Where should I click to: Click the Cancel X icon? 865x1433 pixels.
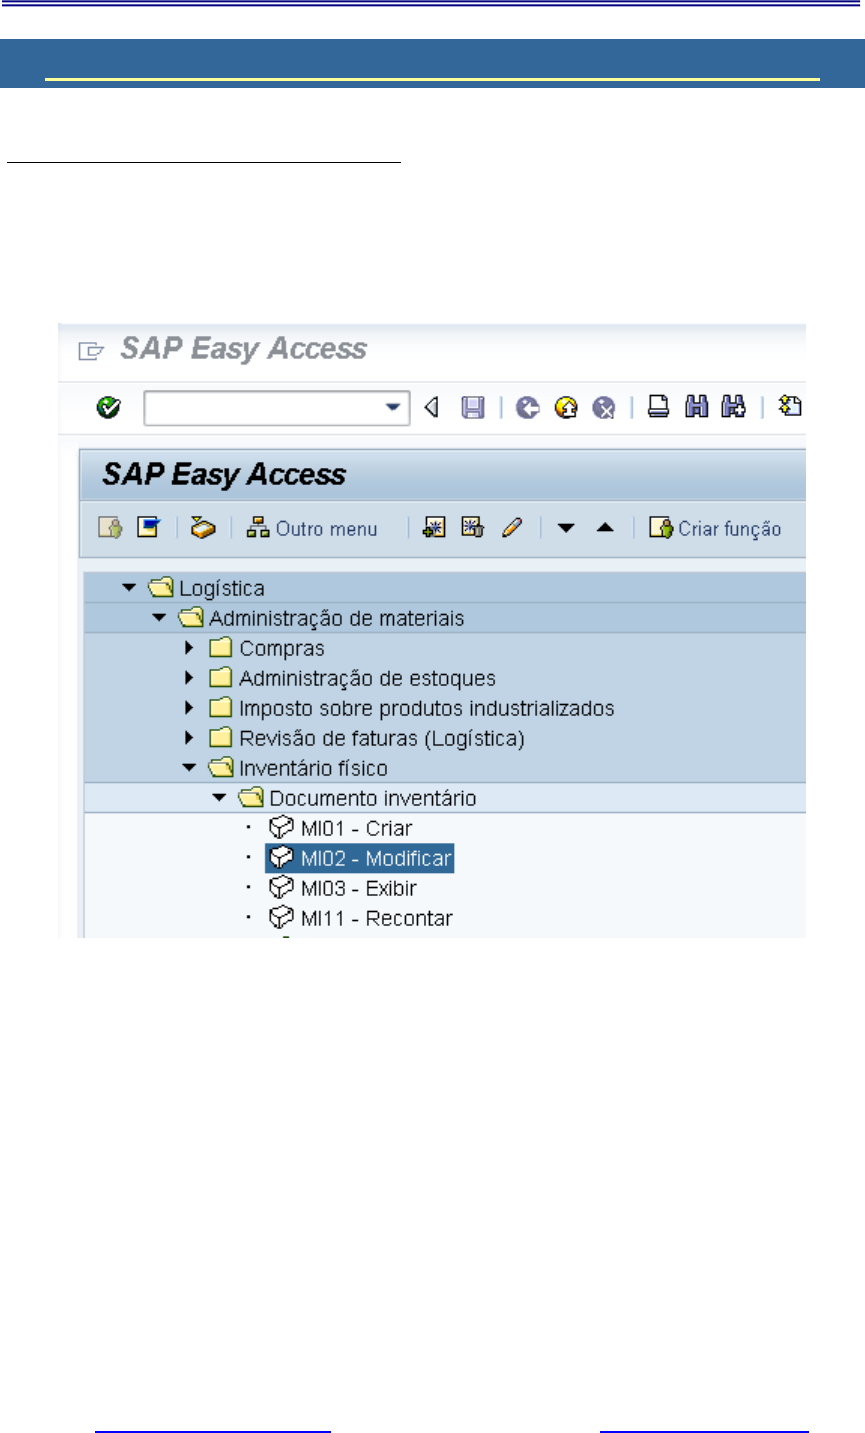pyautogui.click(x=603, y=407)
